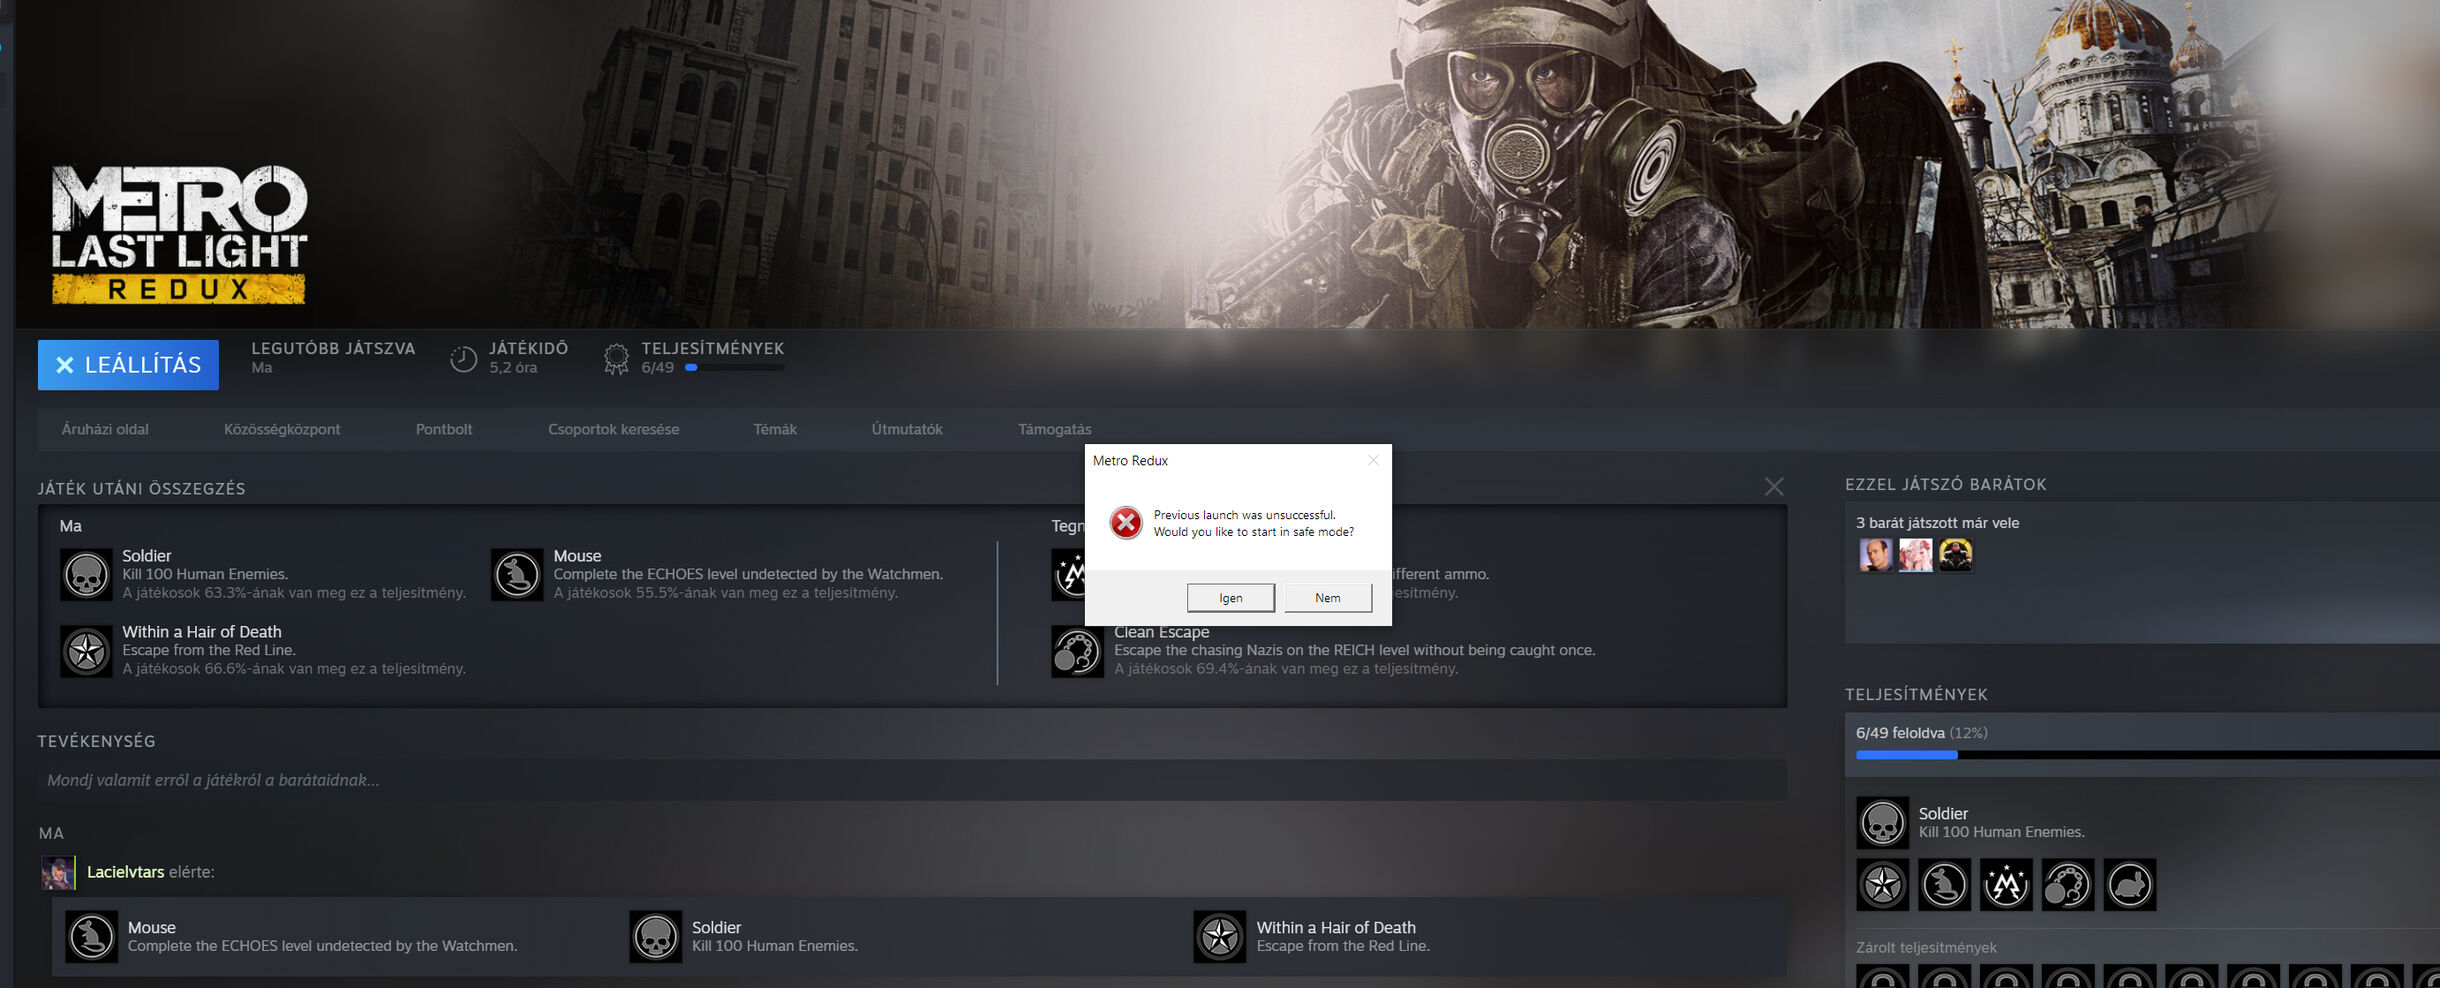Screen dimensions: 2440x988
Task: Click the "5,2 óra" playtime value
Action: click(x=513, y=368)
